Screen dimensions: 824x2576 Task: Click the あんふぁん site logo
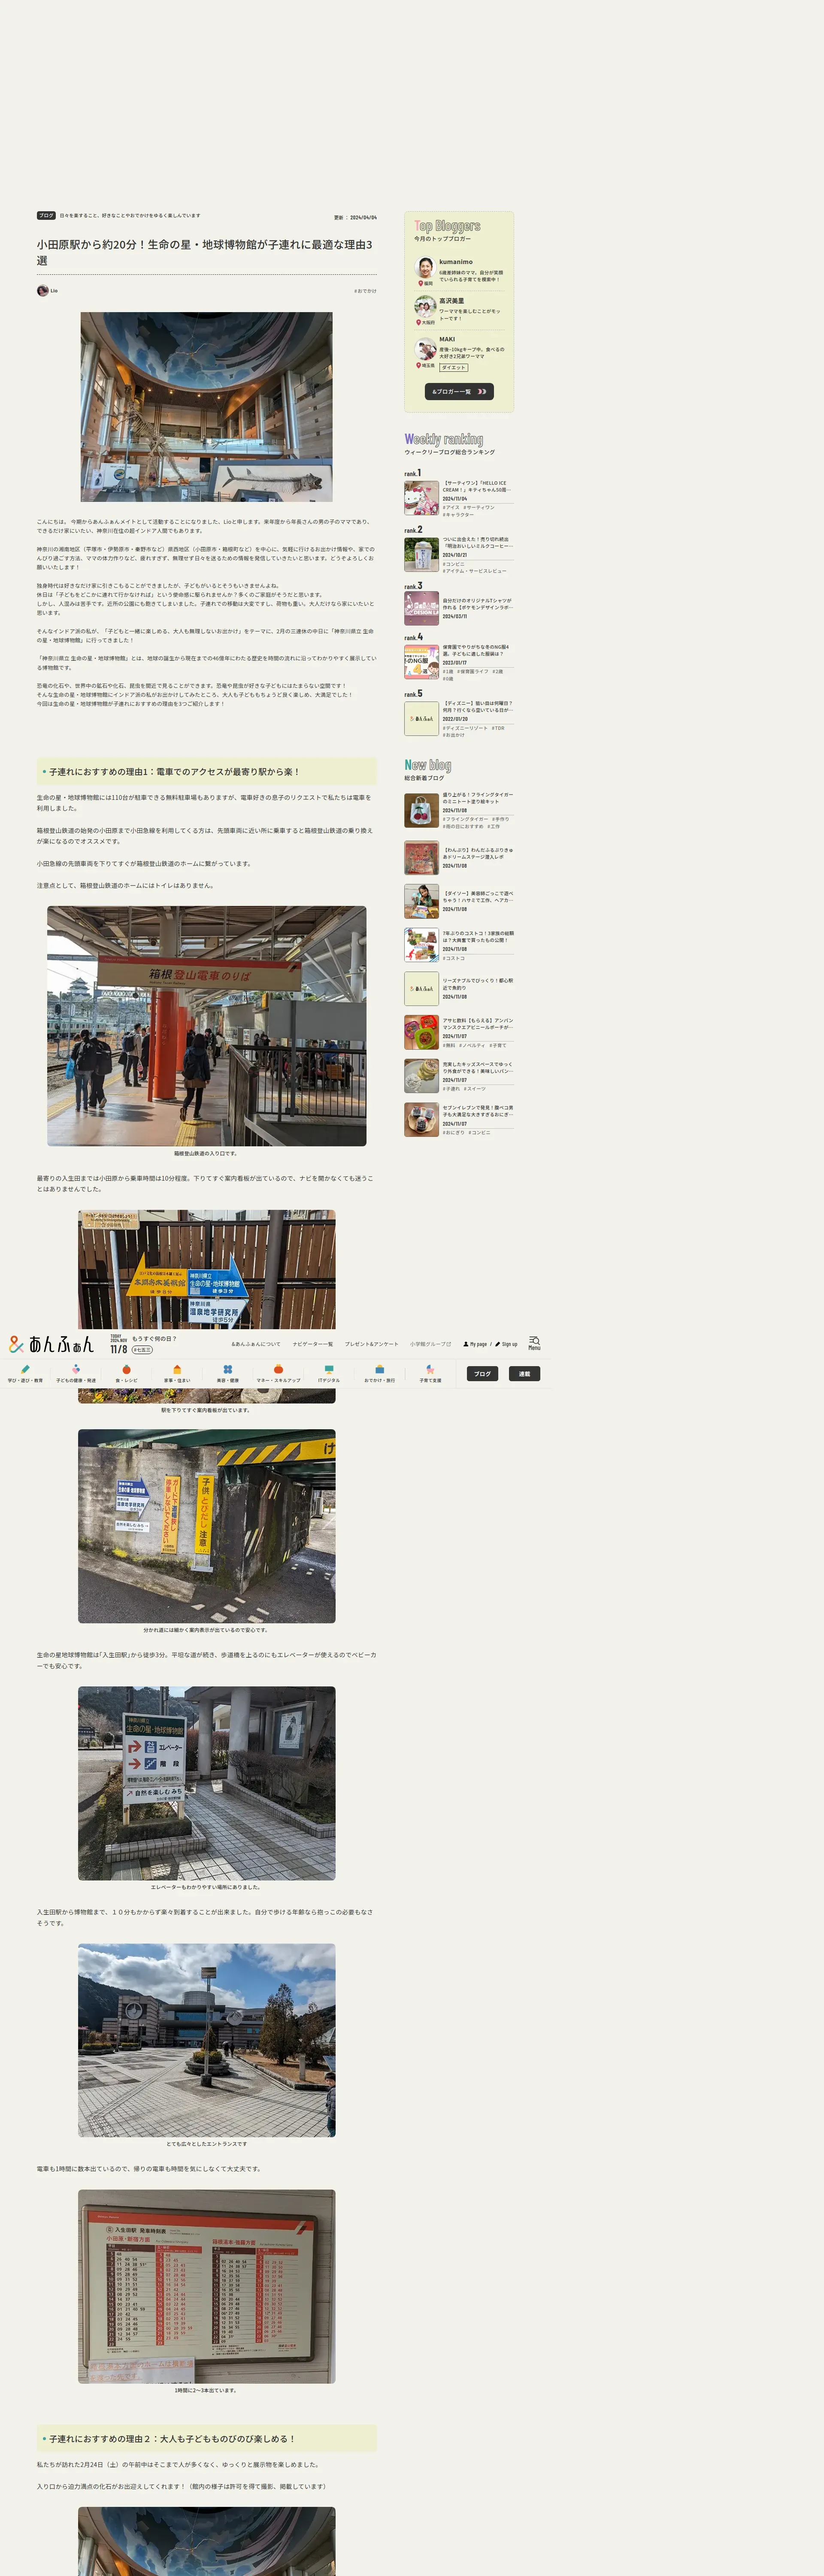[x=51, y=1344]
